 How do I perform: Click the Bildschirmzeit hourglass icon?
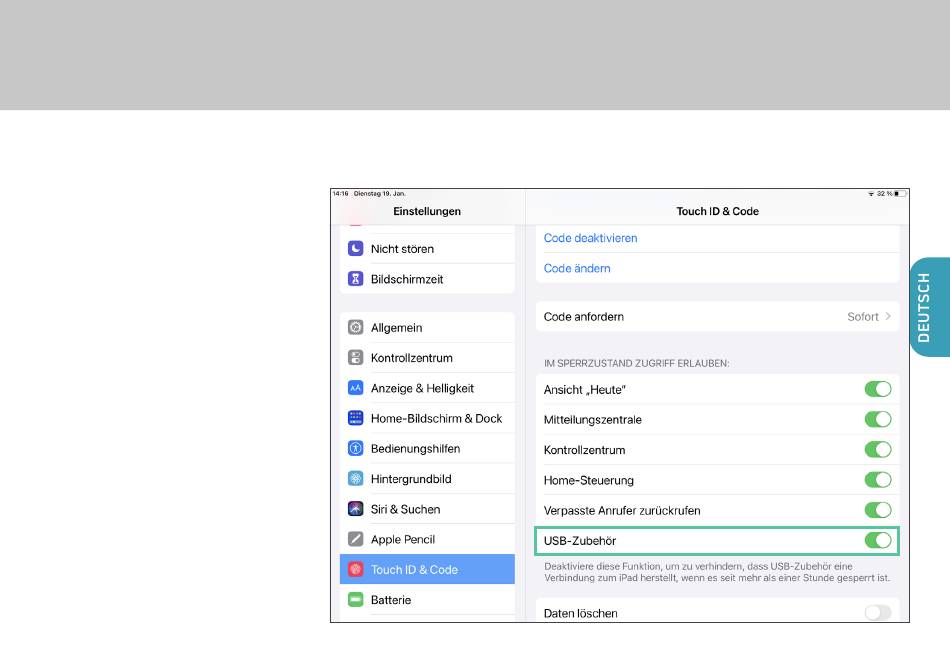tap(356, 279)
